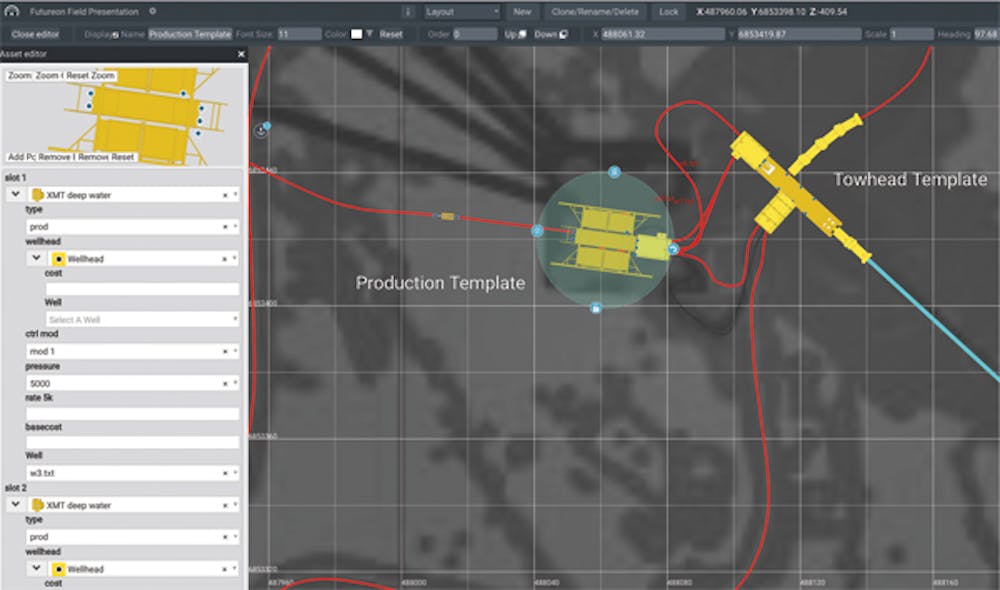Click the refresh icon next to Up
Image resolution: width=1000 pixels, height=590 pixels.
[523, 33]
